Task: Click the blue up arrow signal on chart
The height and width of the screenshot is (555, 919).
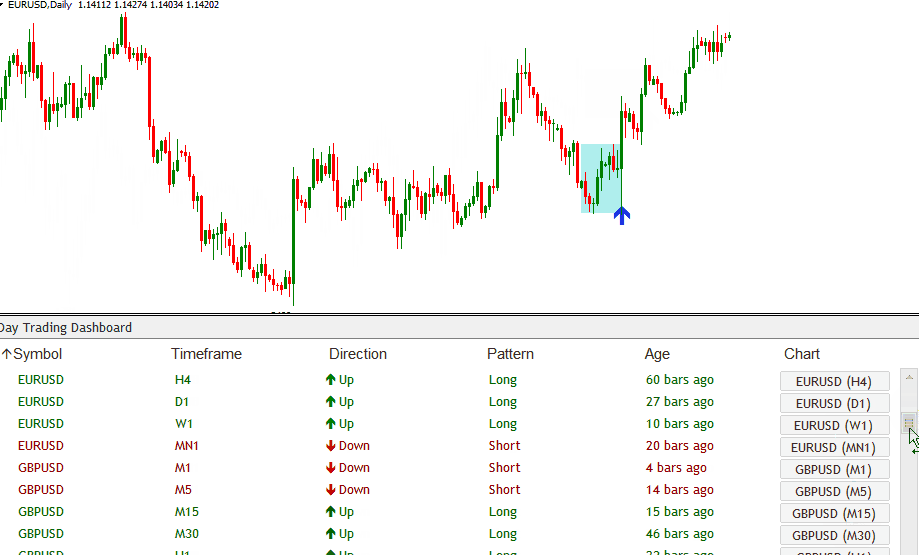Action: click(621, 214)
